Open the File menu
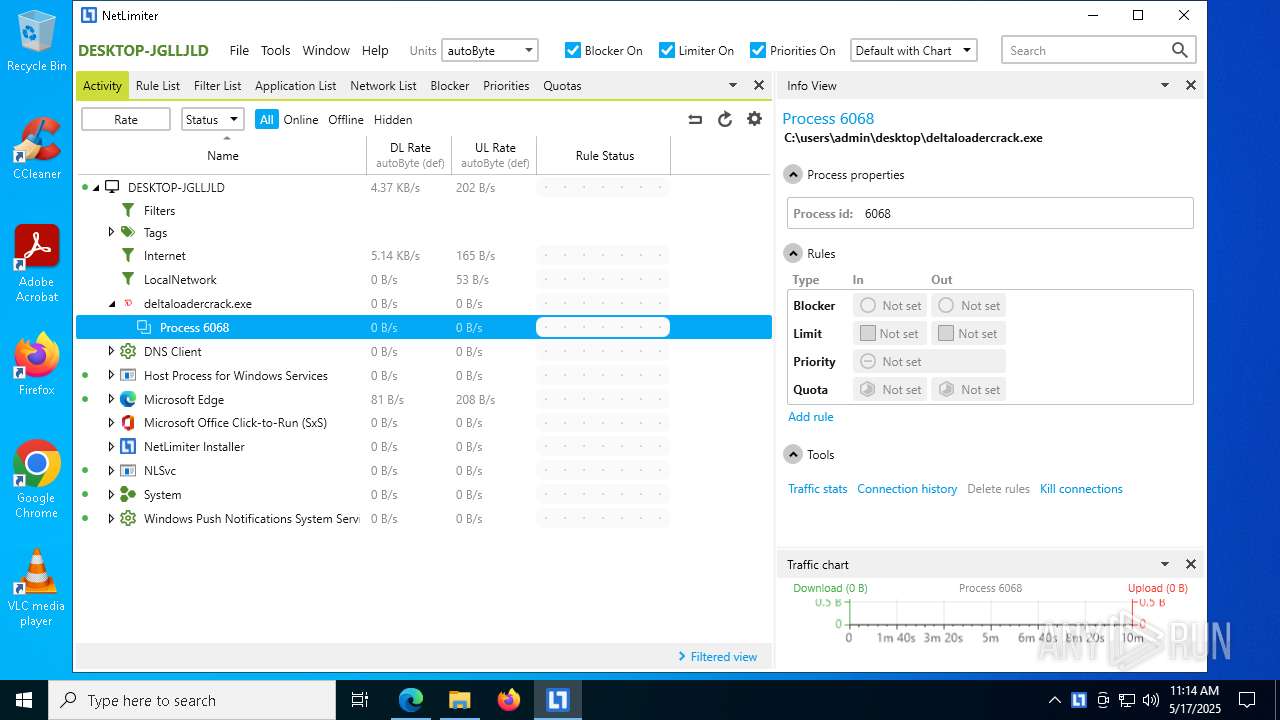Screen dimensions: 1280x720 (239, 50)
